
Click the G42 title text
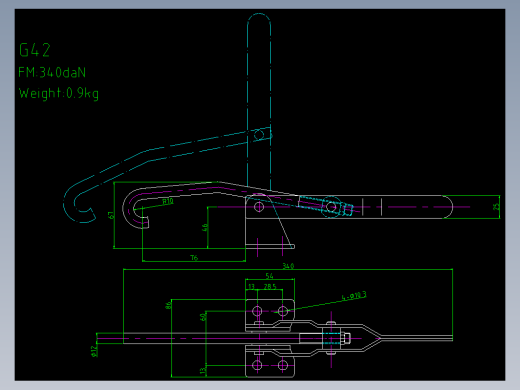[x=35, y=50]
